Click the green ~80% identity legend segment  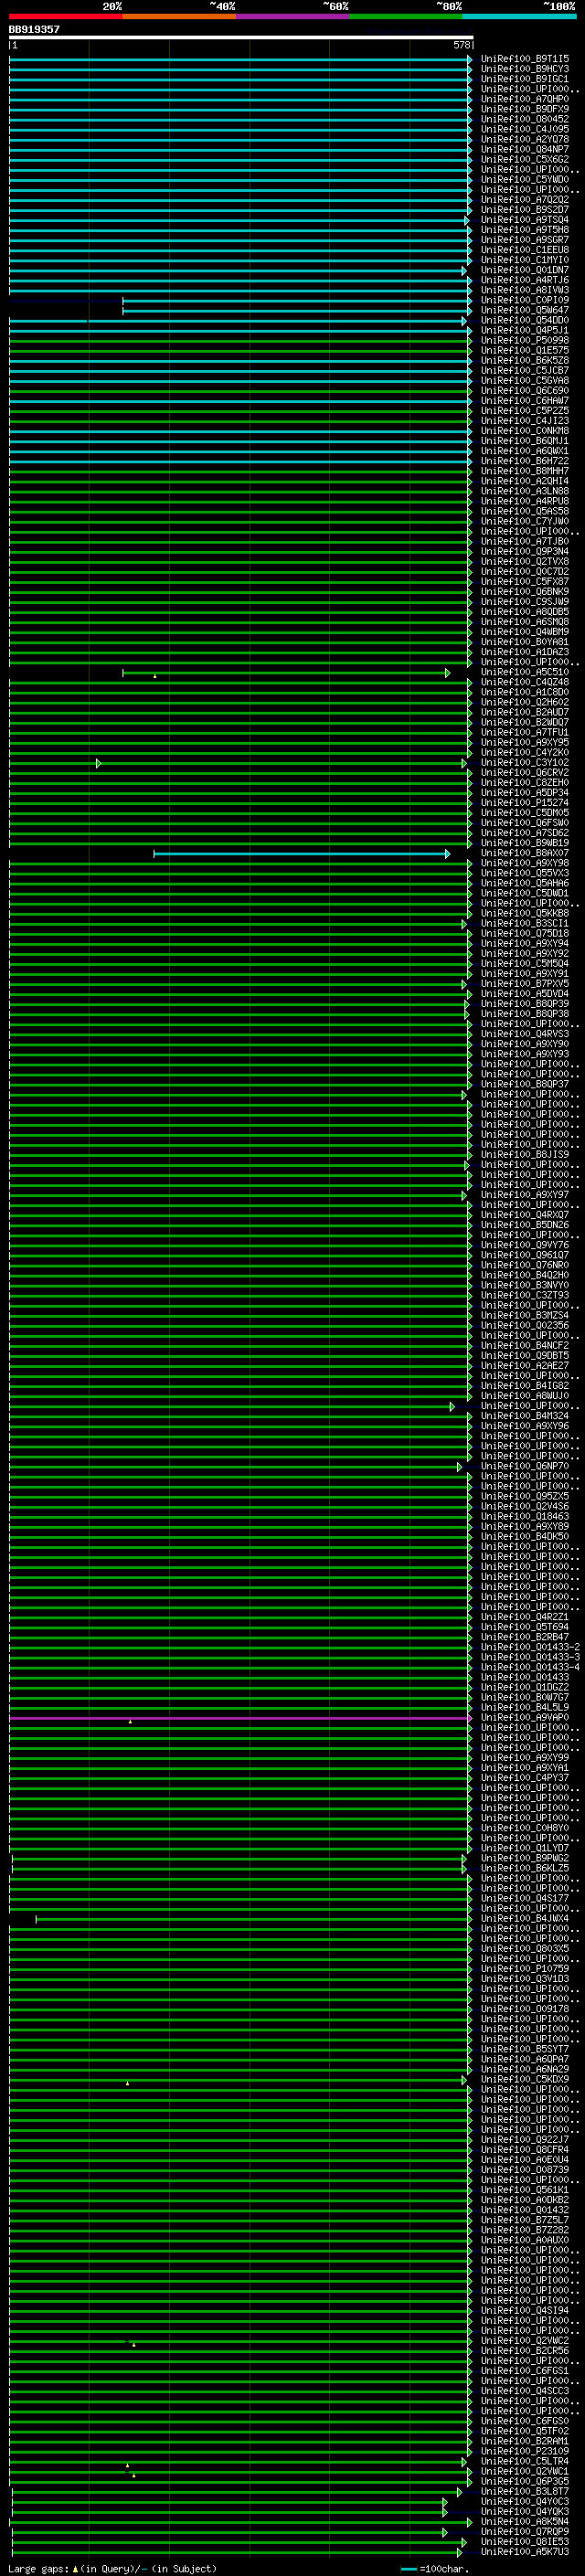pyautogui.click(x=406, y=16)
